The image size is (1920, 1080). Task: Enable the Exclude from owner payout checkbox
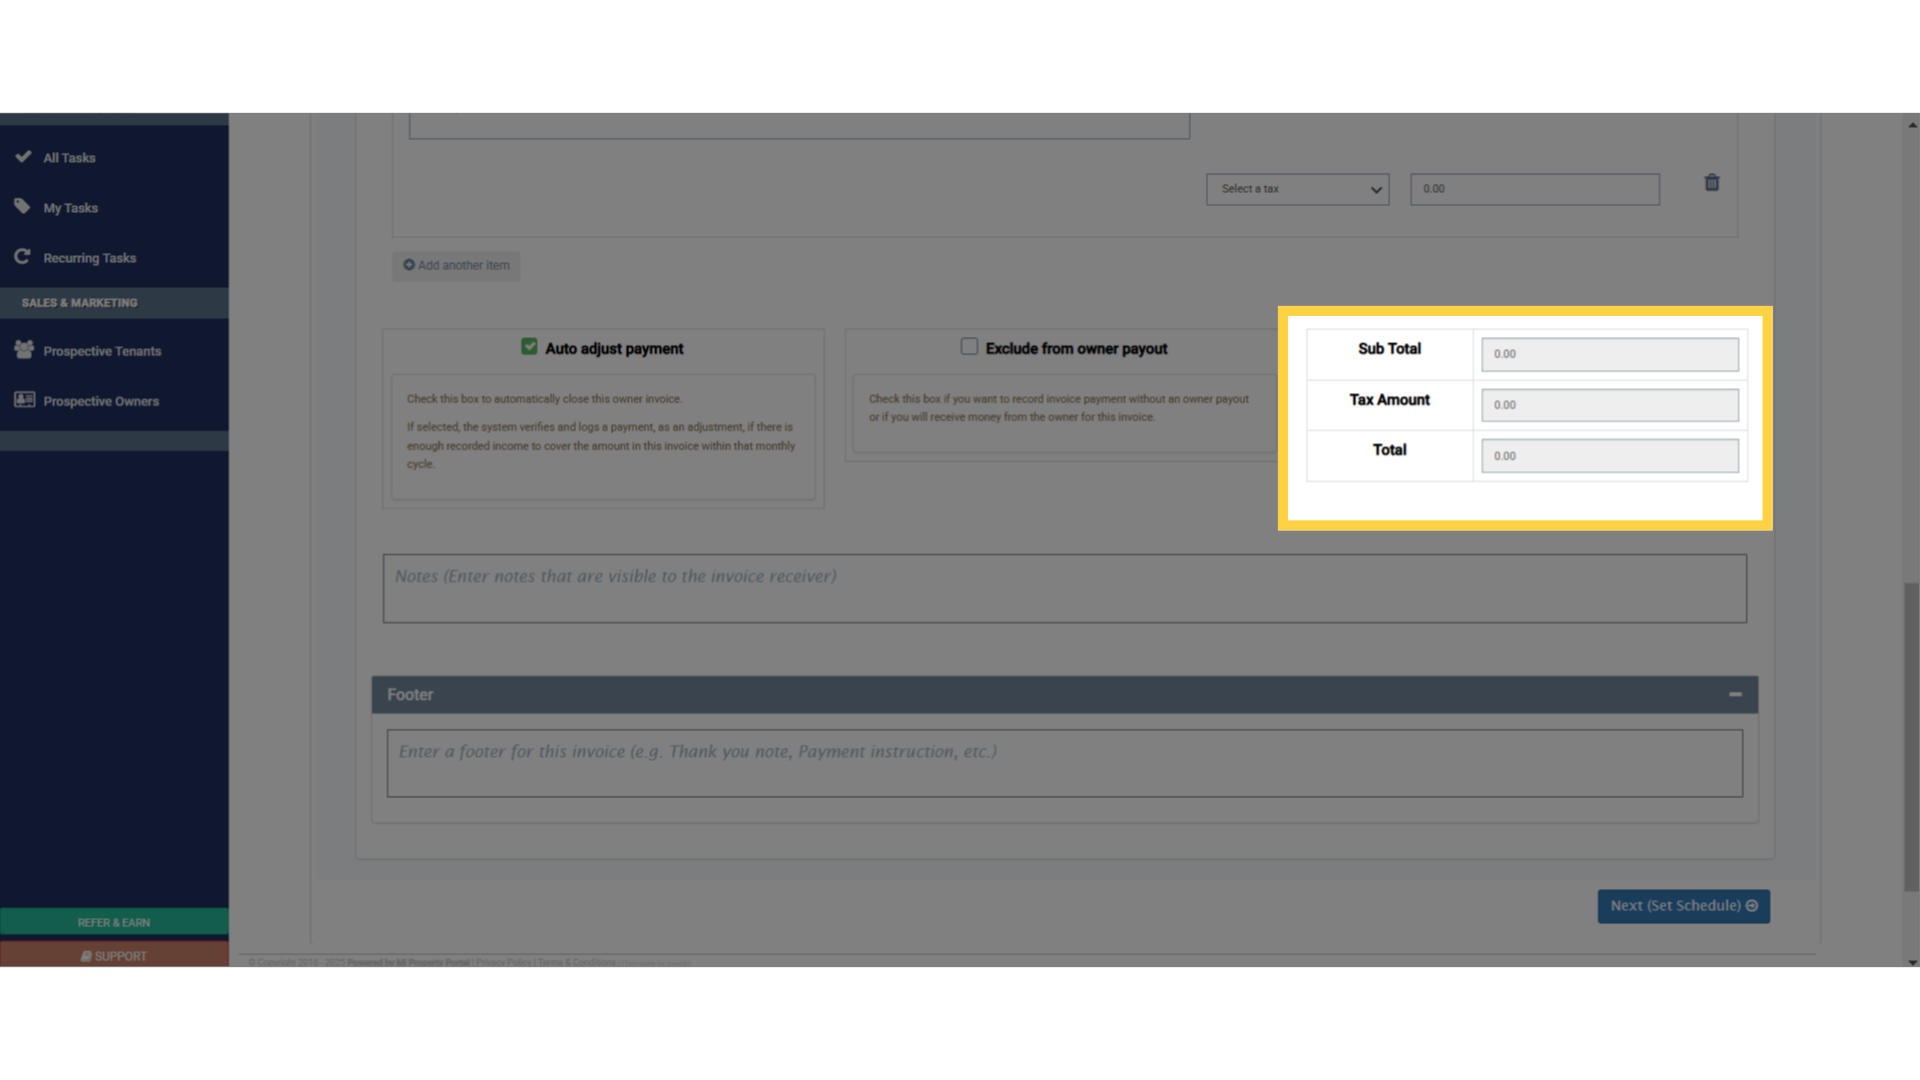(x=969, y=347)
